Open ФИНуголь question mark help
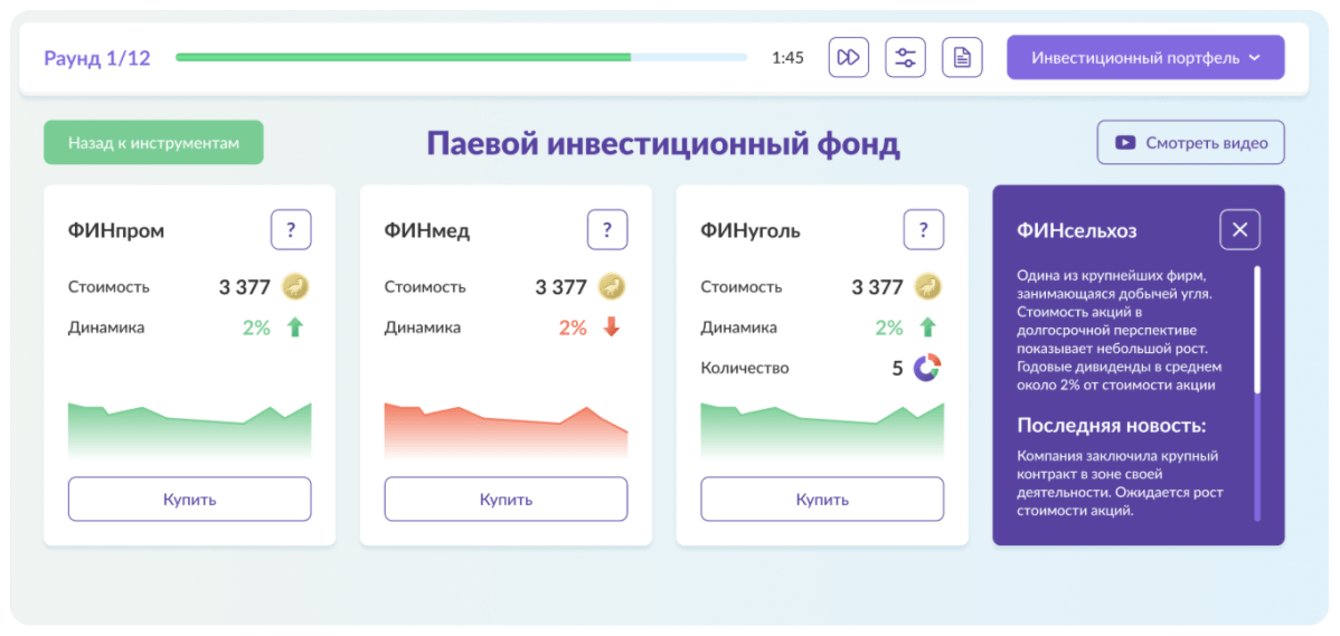Screen dimensions: 1340x636 pos(924,230)
